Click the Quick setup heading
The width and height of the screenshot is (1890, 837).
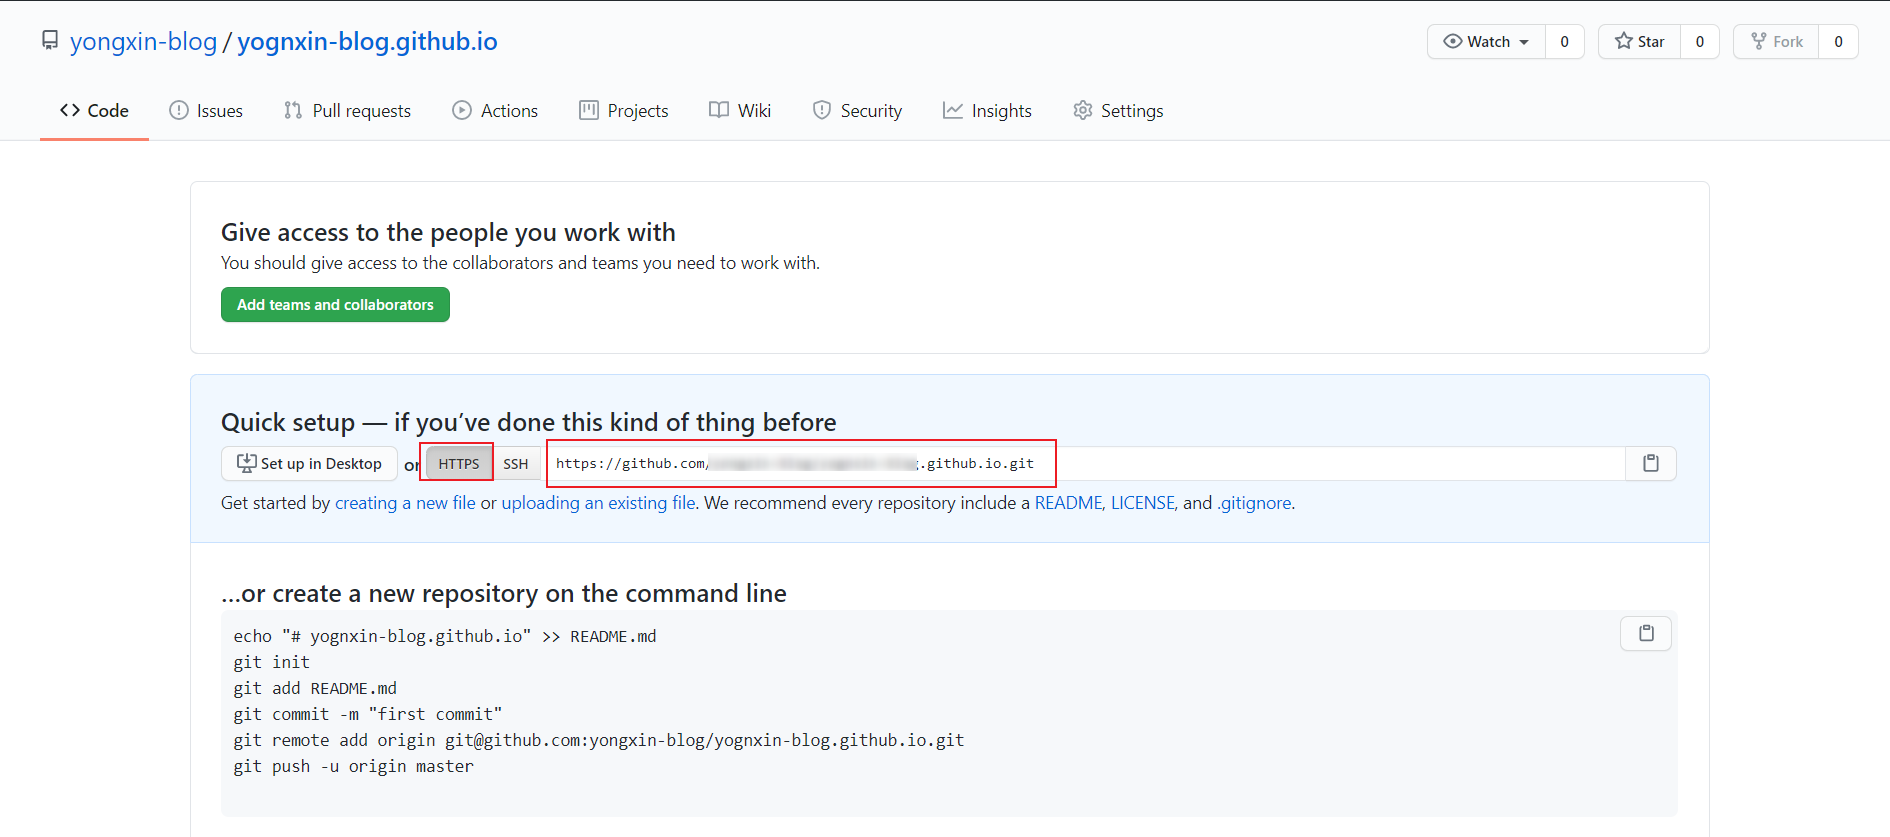coord(529,422)
